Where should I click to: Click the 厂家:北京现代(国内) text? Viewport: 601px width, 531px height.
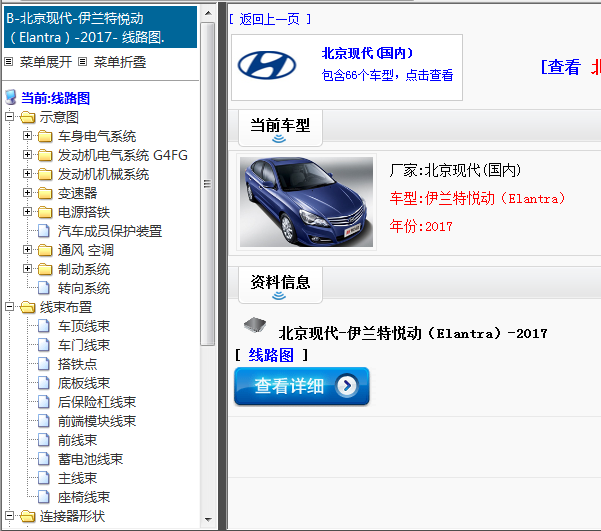(x=455, y=170)
